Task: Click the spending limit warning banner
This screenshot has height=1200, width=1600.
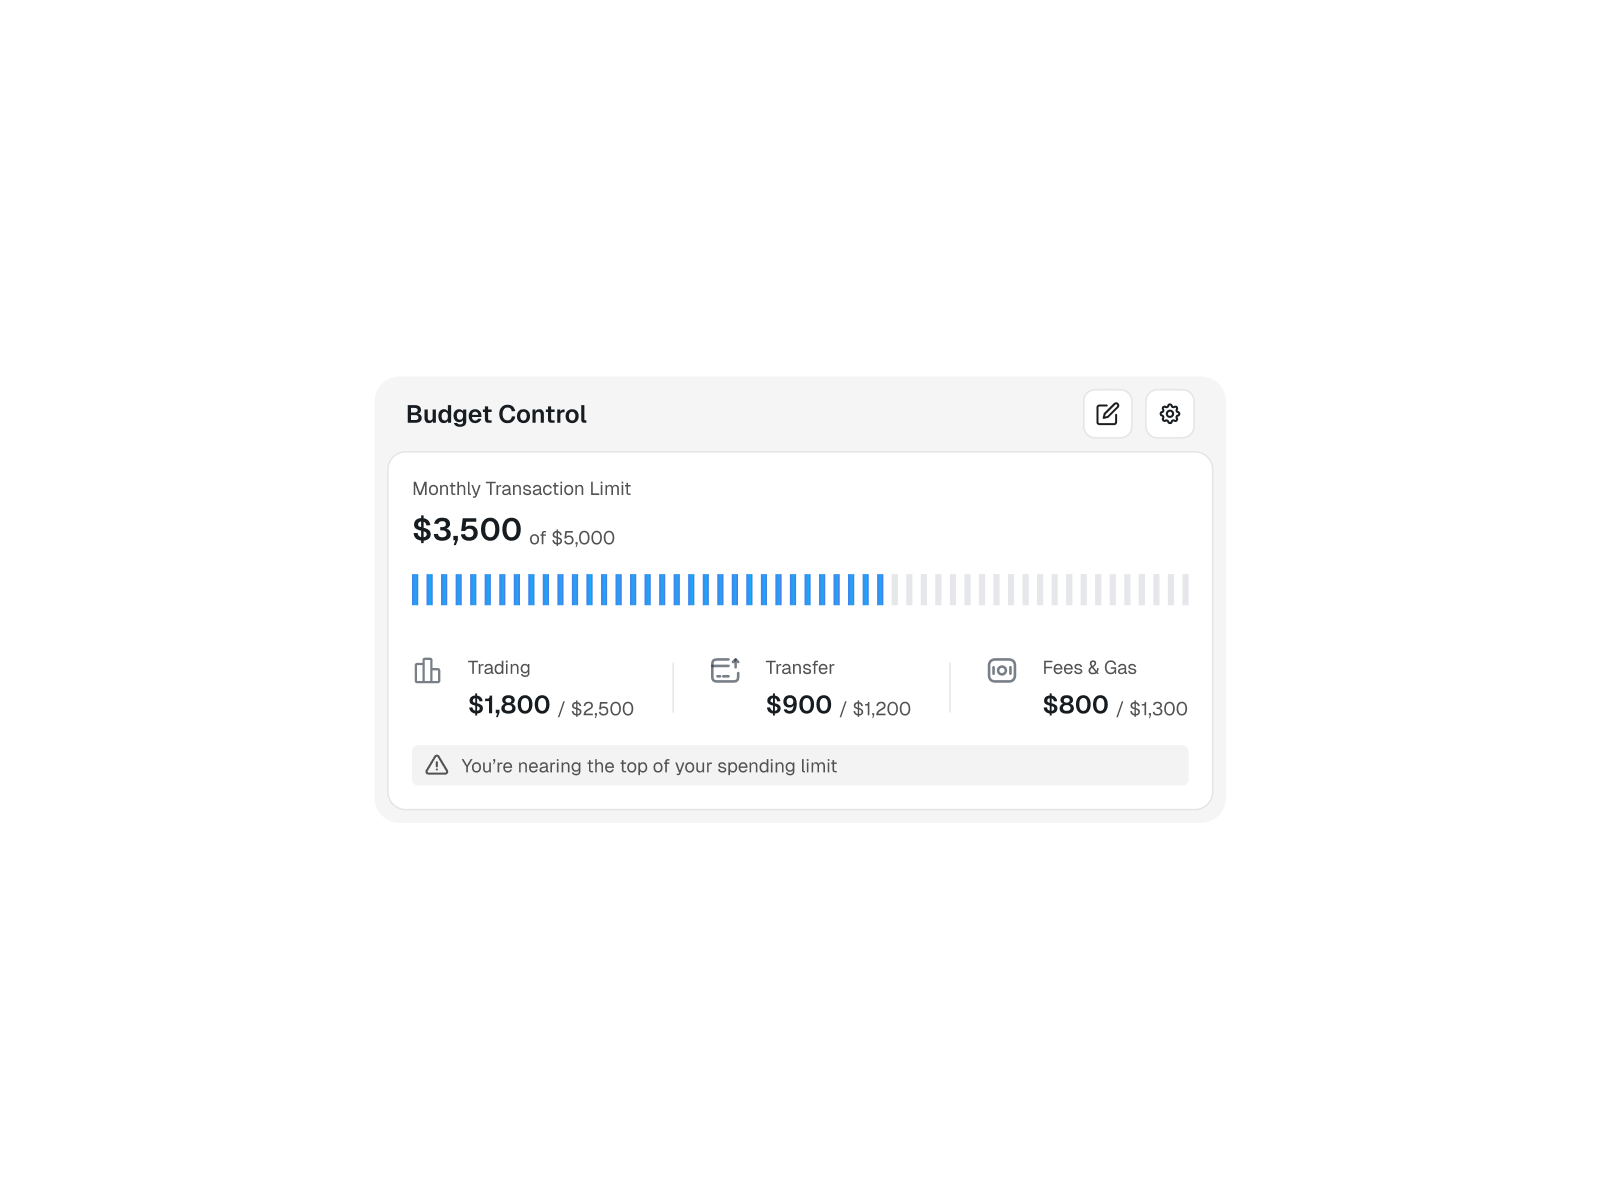Action: tap(800, 765)
